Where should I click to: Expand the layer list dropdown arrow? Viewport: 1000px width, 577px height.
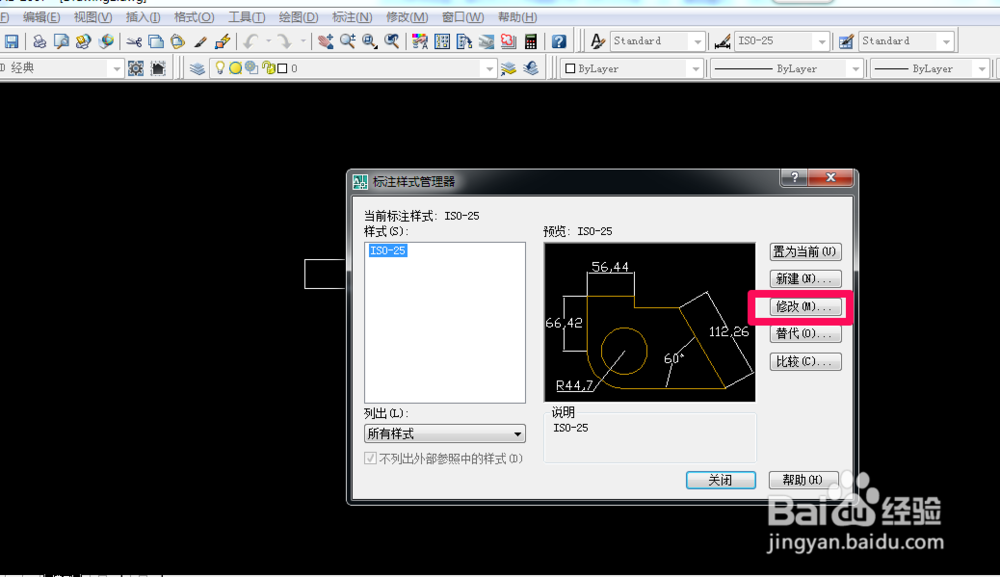(489, 68)
